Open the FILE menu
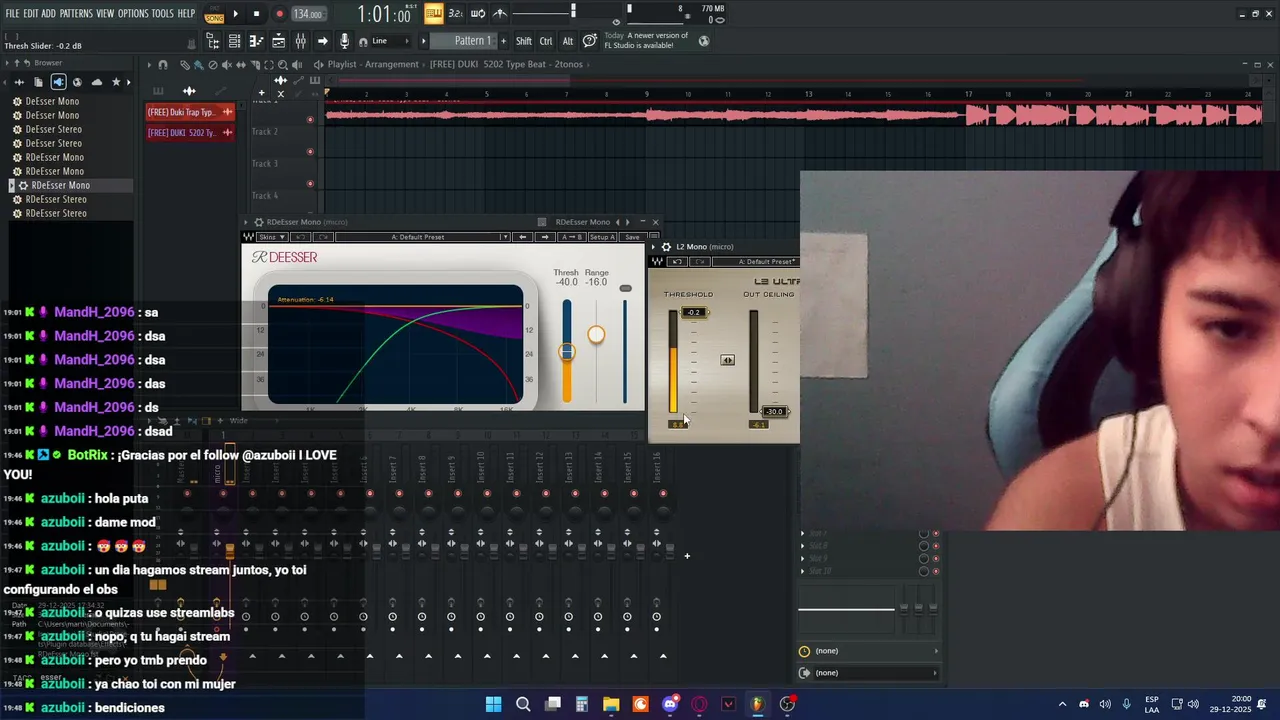The width and height of the screenshot is (1280, 720). click(x=12, y=14)
